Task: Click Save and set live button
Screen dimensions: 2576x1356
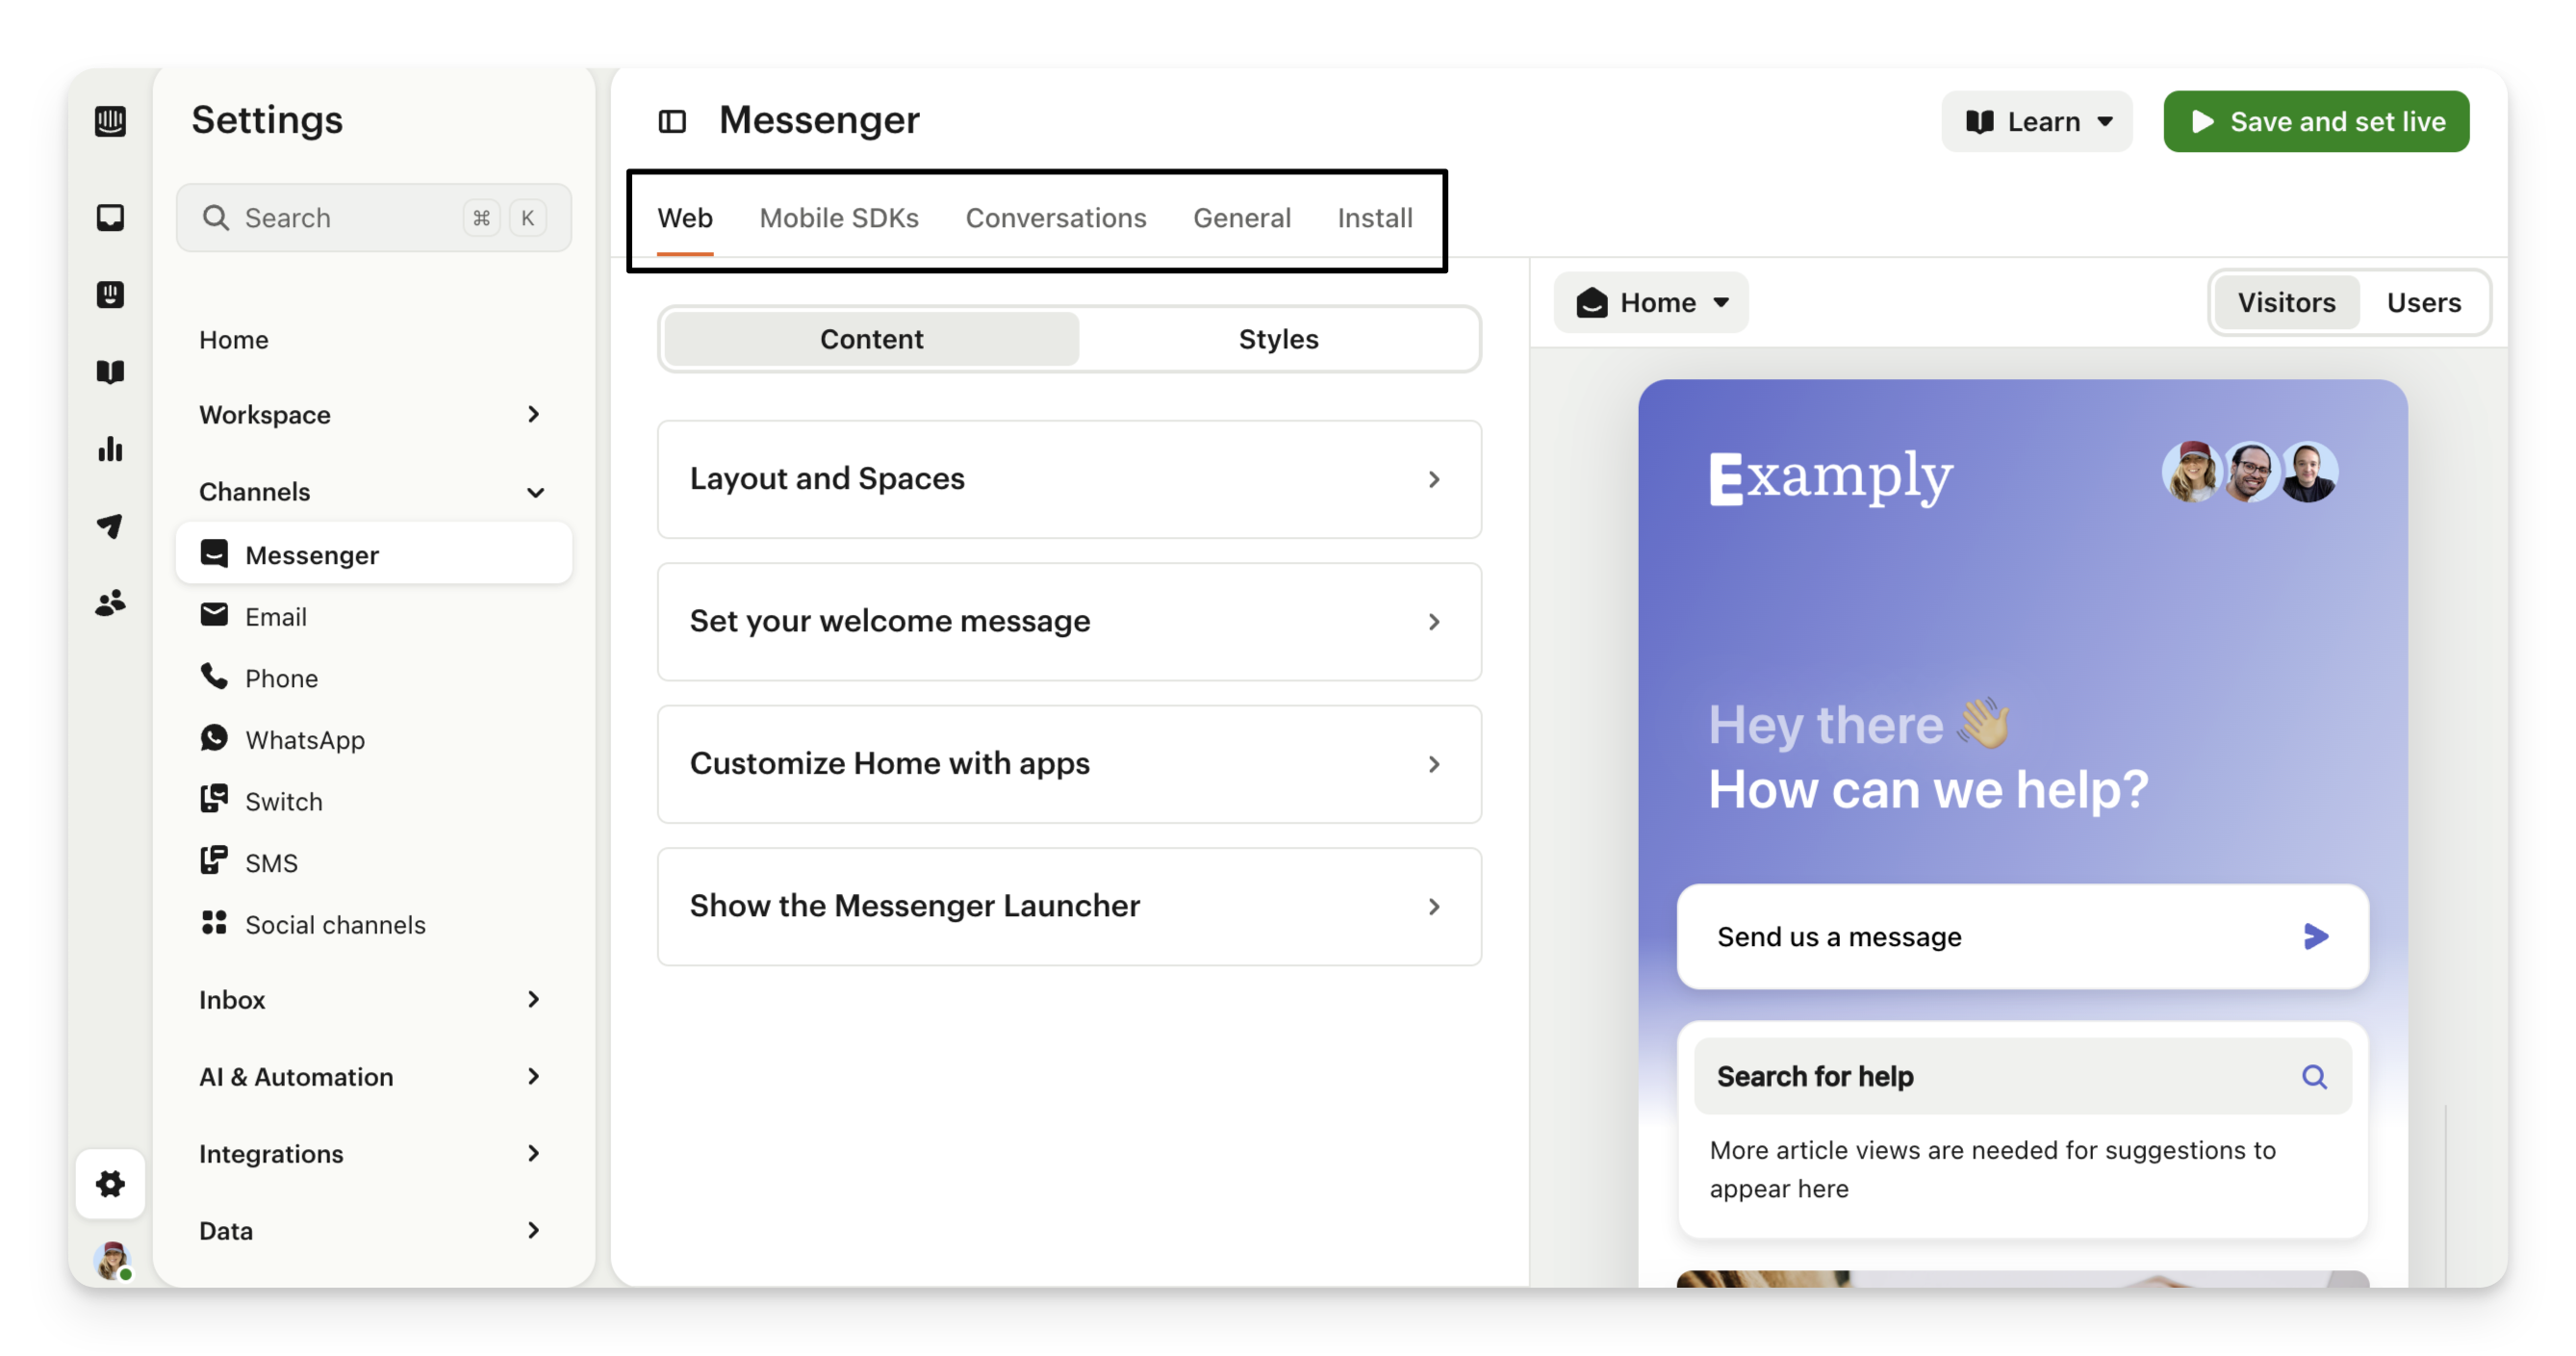Action: (2316, 122)
